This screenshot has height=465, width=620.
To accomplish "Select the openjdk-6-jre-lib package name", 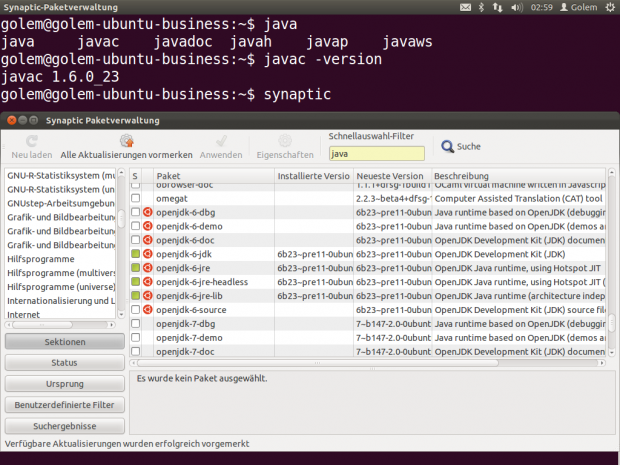I will click(189, 296).
